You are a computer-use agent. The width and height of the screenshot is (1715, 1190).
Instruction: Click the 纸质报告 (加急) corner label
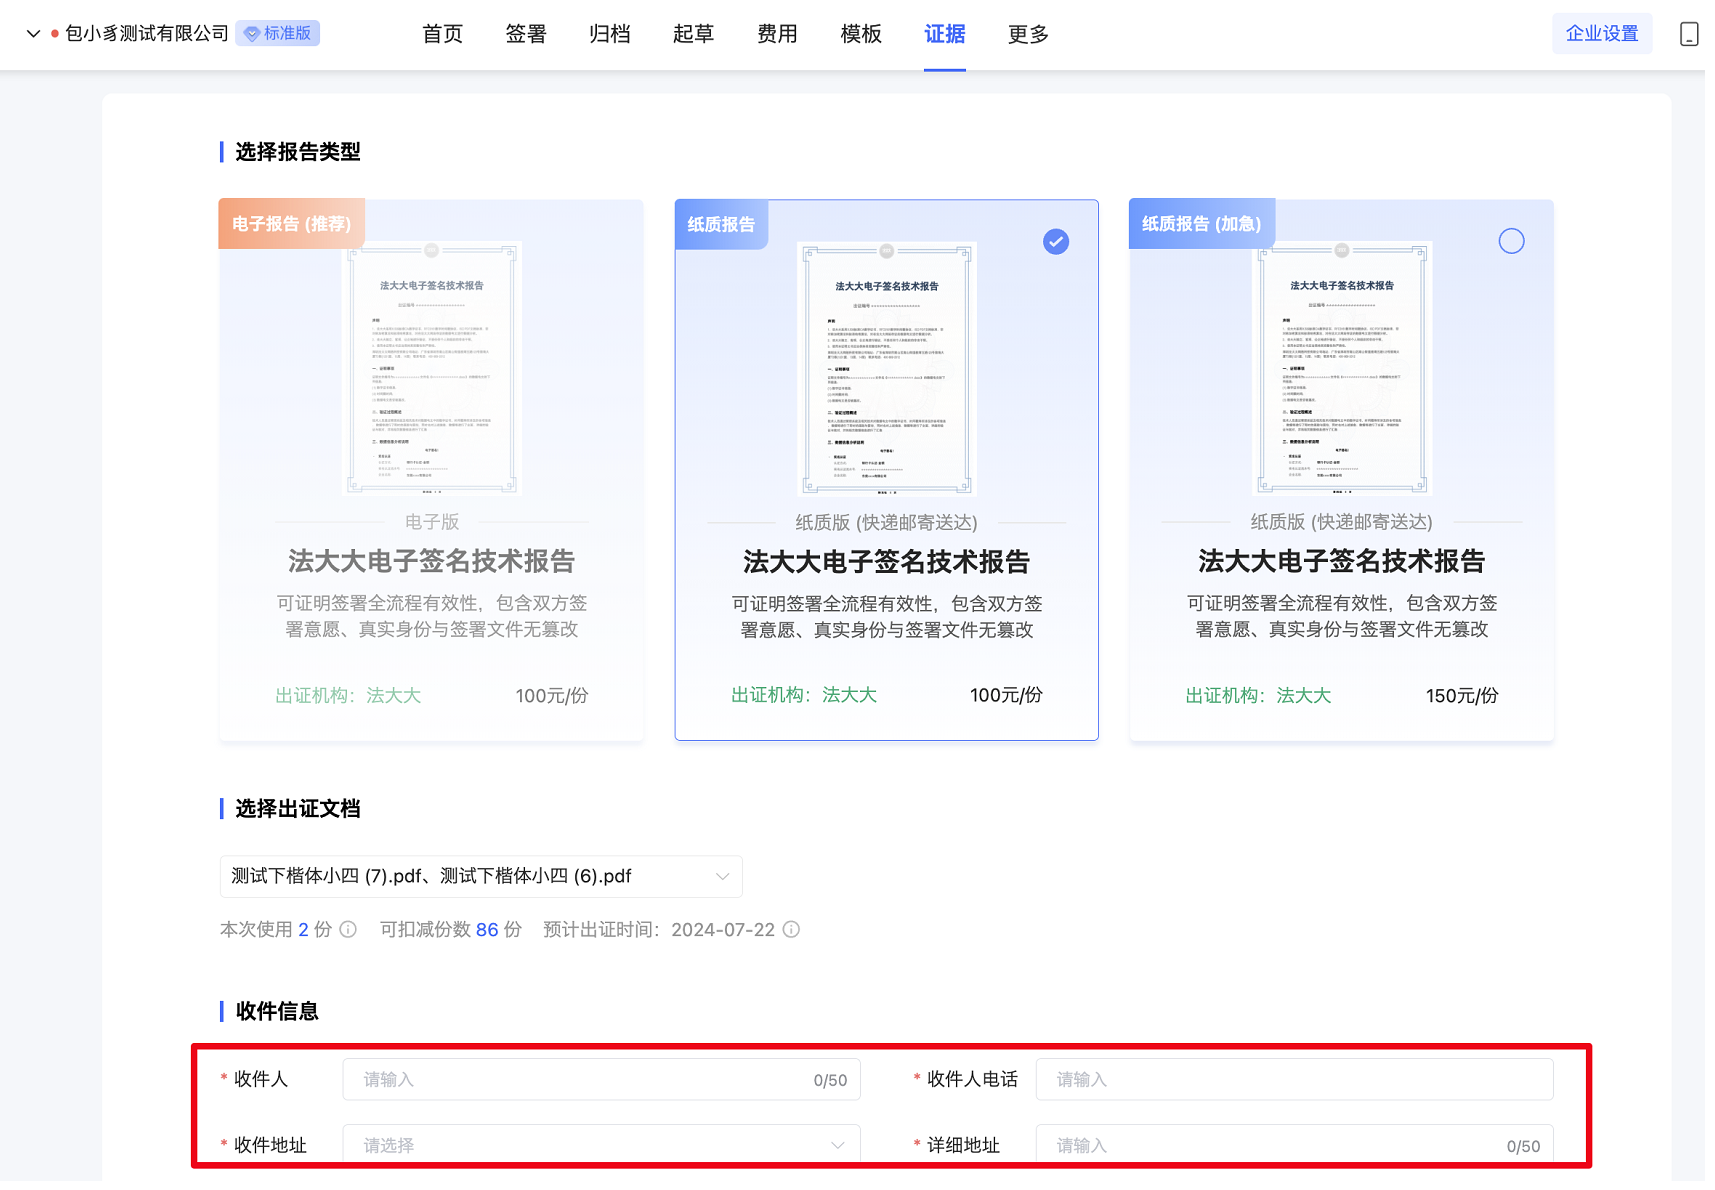coord(1202,224)
